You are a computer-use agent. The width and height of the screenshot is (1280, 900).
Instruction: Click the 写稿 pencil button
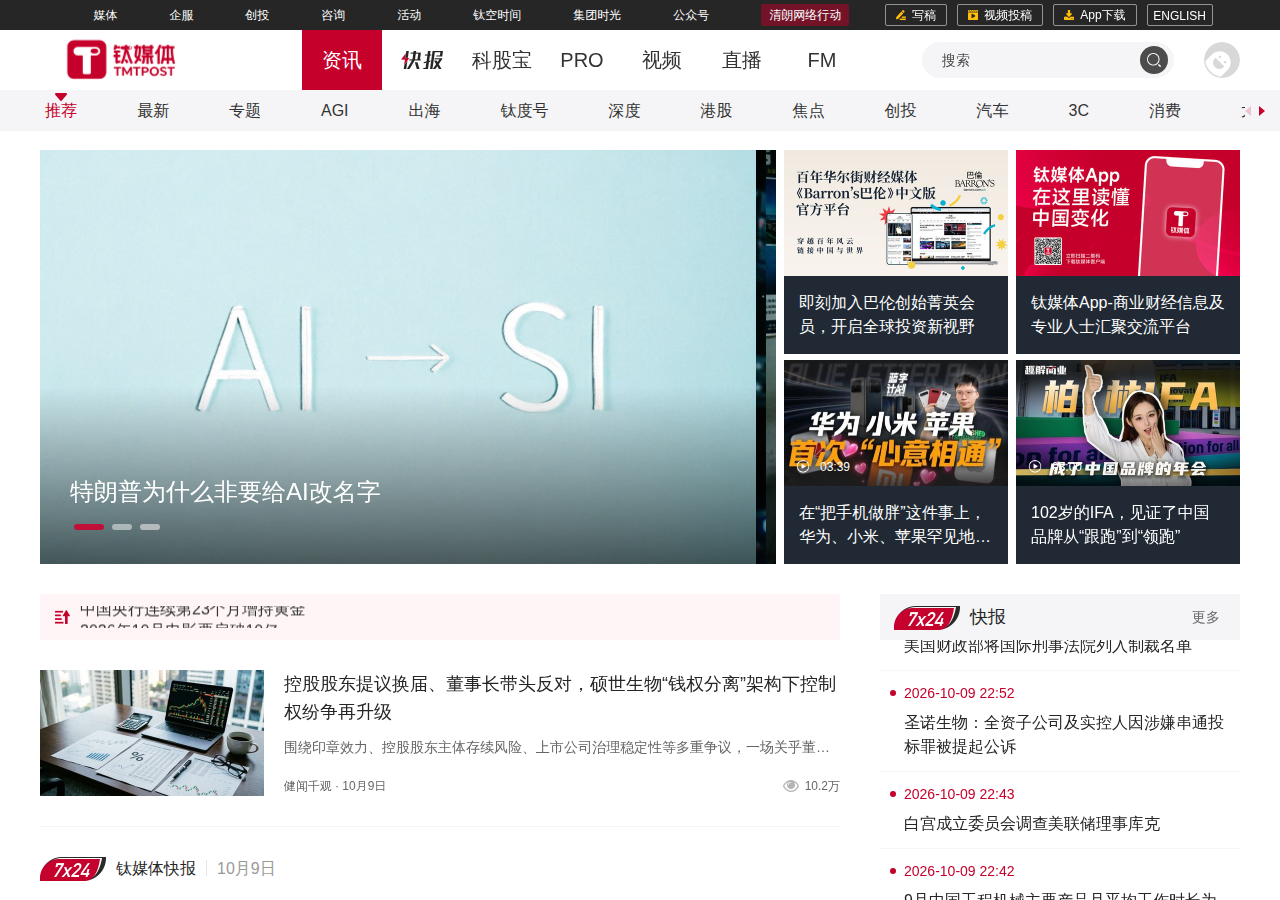click(x=916, y=15)
